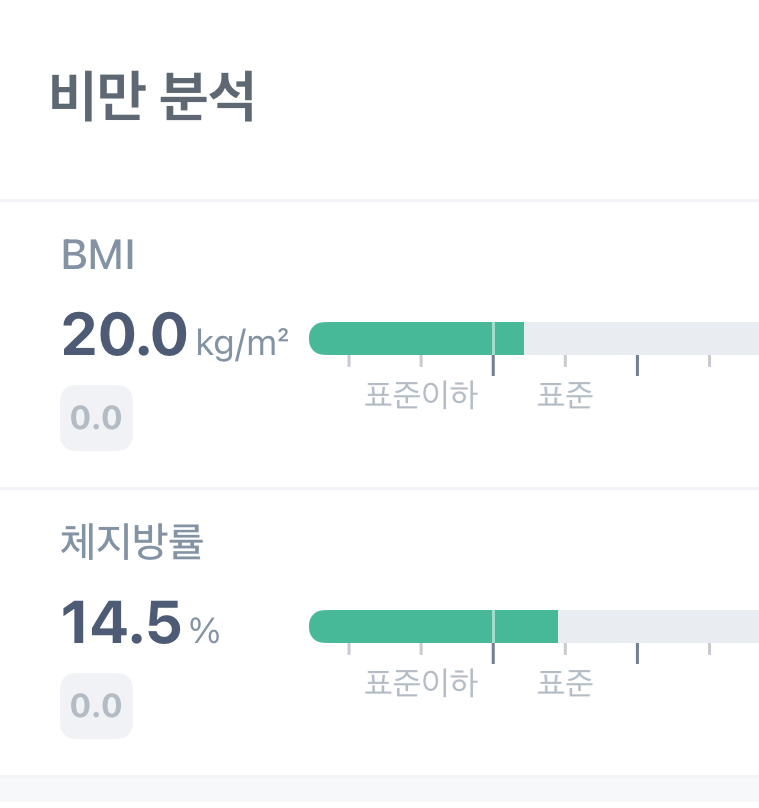Click the gray unfilled part of BMI bar
Image resolution: width=759 pixels, height=808 pixels.
coord(642,339)
